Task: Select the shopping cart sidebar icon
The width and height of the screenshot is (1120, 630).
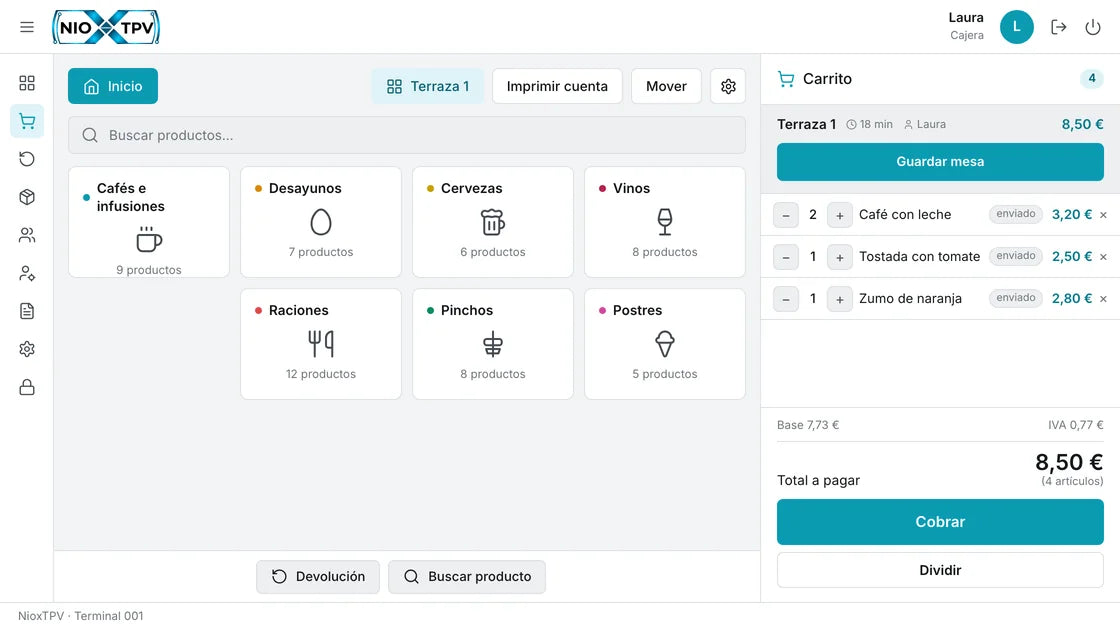Action: pos(26,121)
